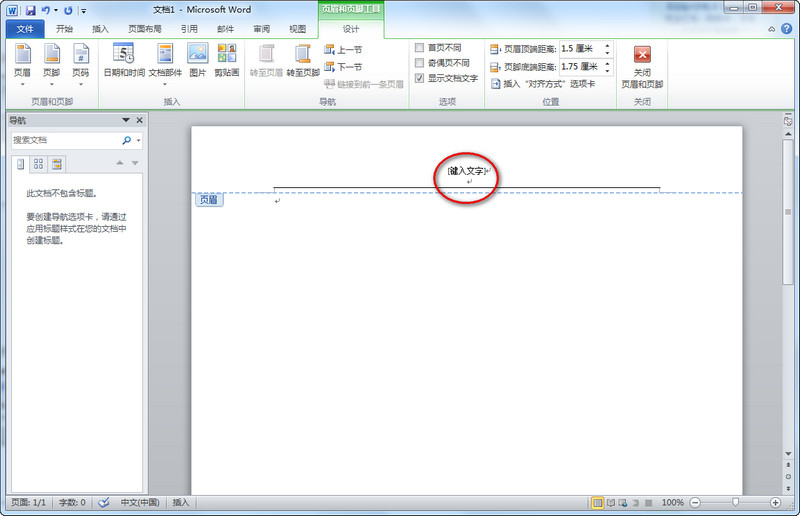Go to previous heading arrow in Navigation
This screenshot has height=516, width=800.
(120, 163)
